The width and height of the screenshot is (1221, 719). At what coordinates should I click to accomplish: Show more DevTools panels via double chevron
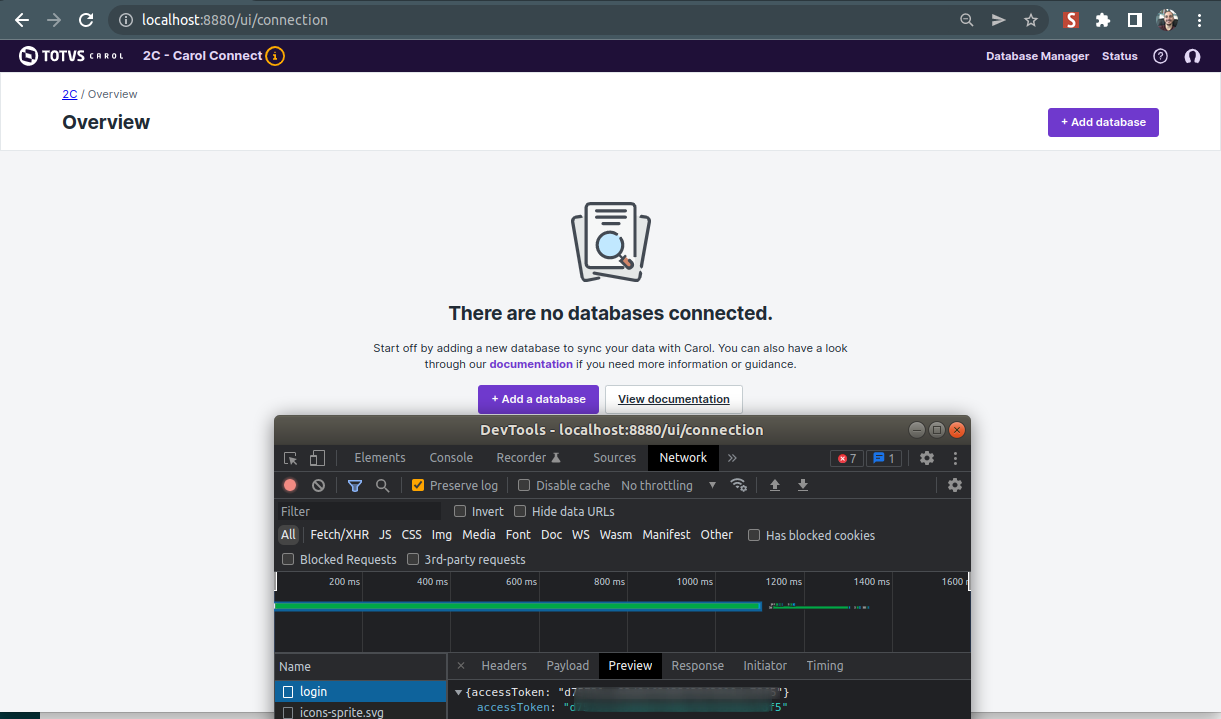731,457
